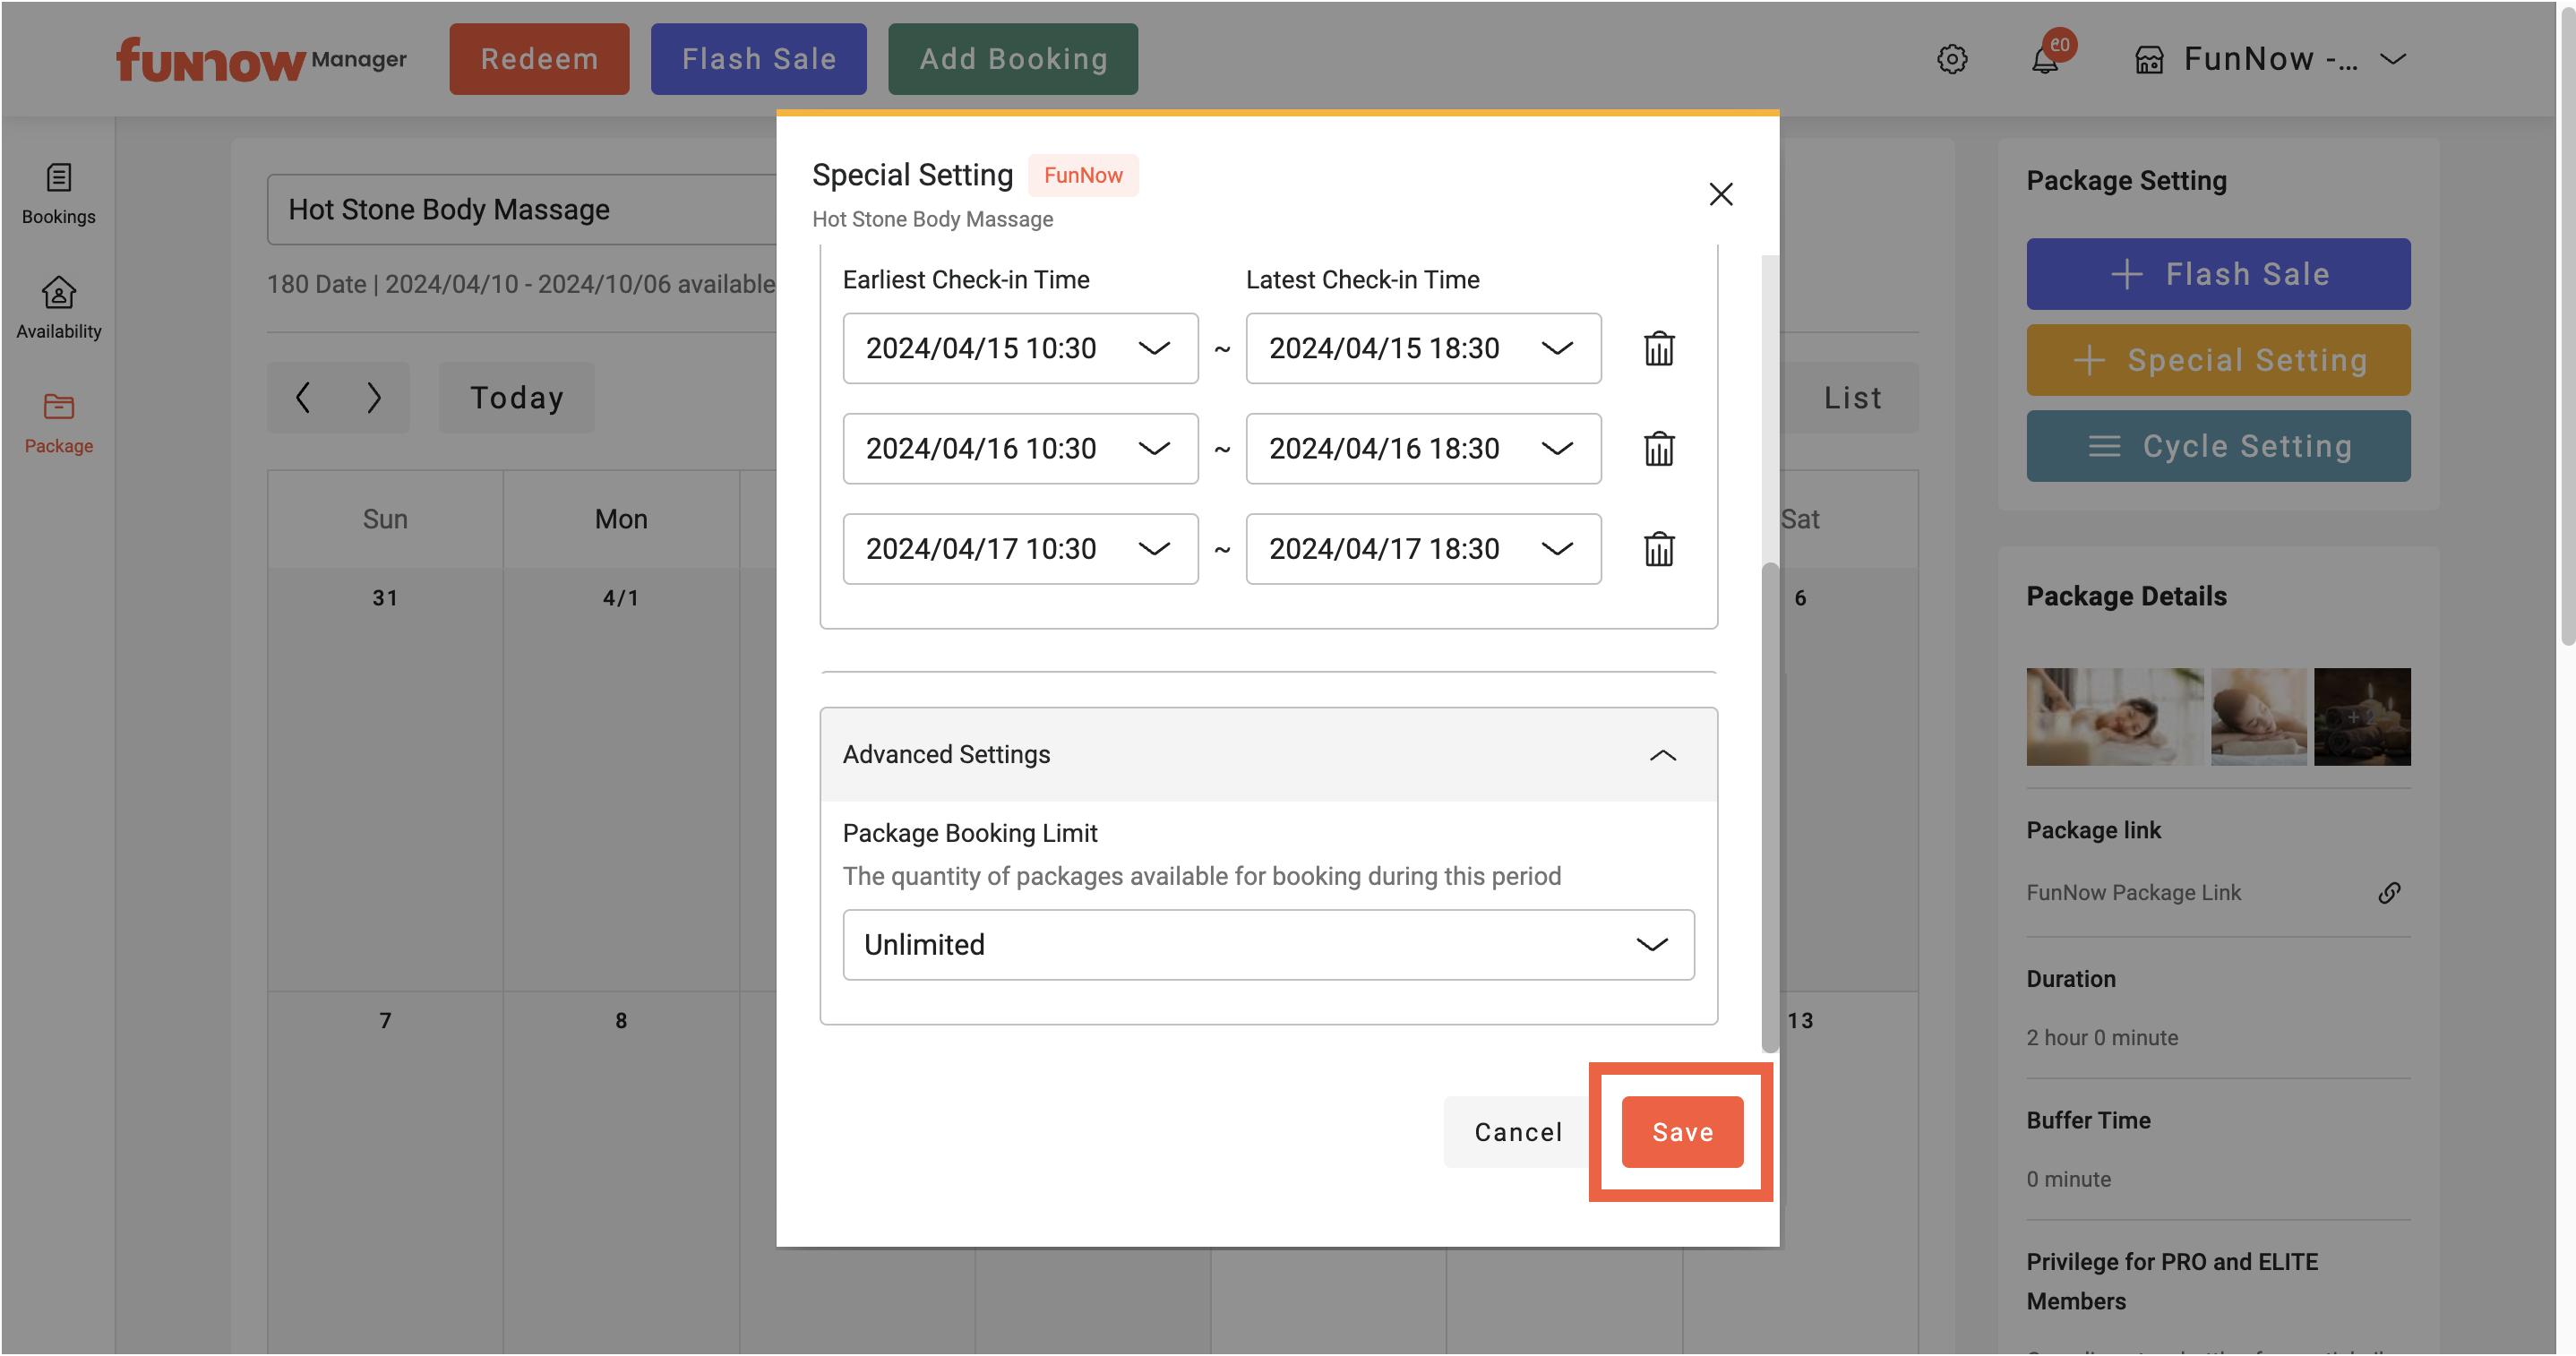This screenshot has height=1356, width=2576.
Task: Select calendar date 4/1
Action: 621,598
